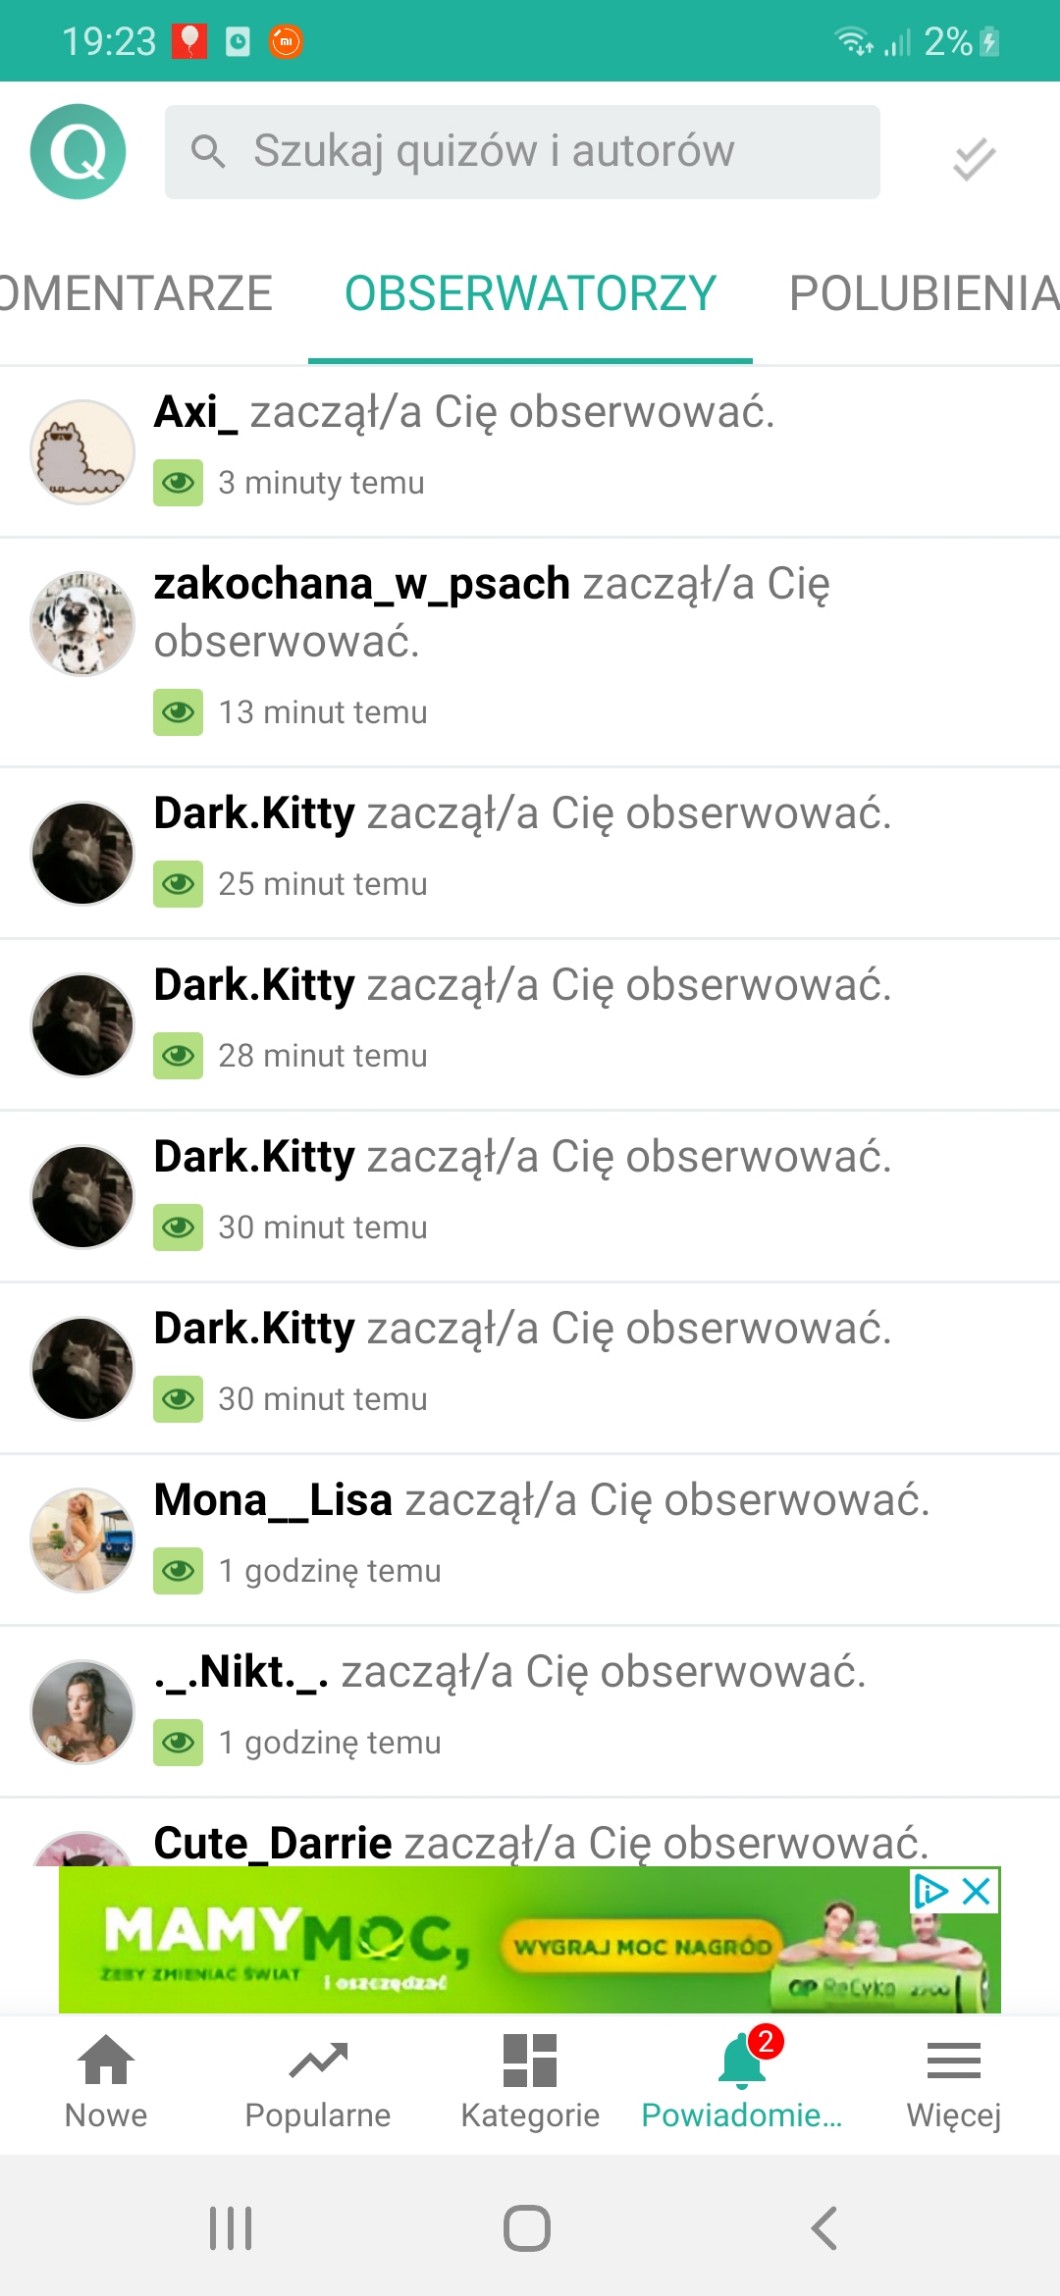This screenshot has width=1060, height=2296.
Task: Tap the eye icon beside 3 minuty temu
Action: tap(178, 483)
